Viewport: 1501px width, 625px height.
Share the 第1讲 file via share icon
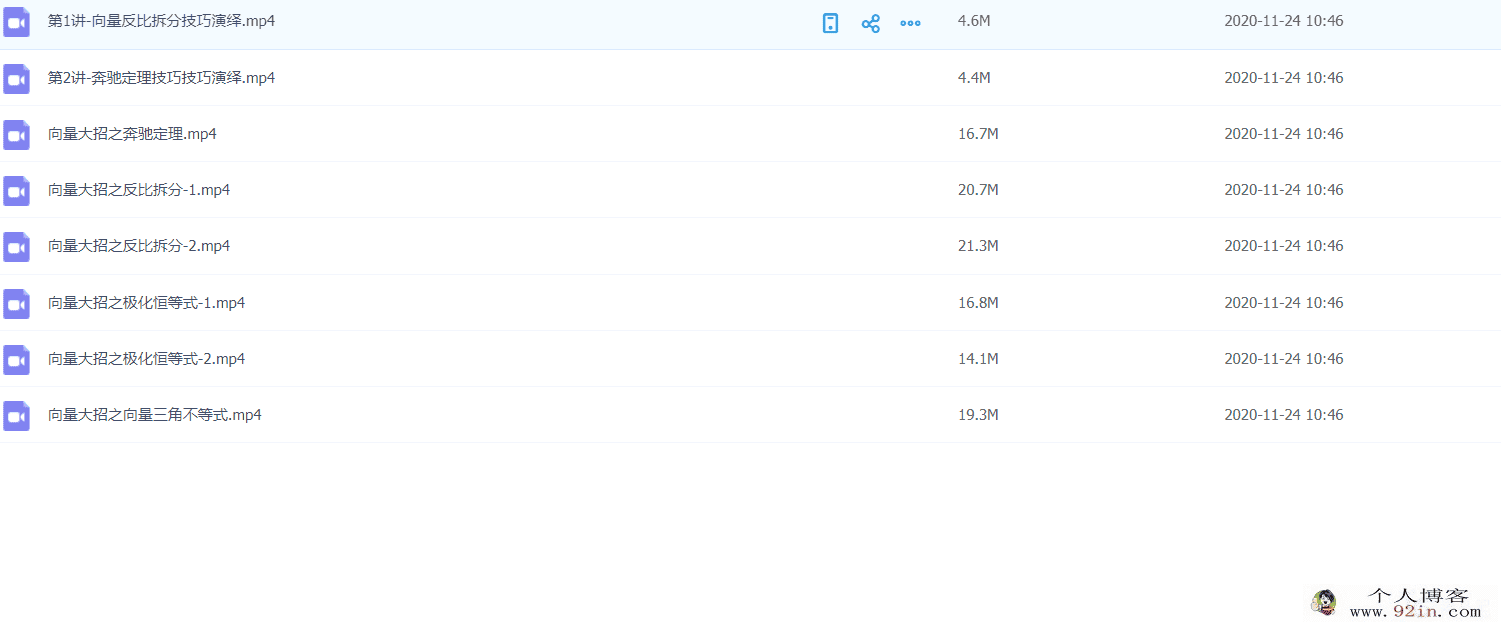870,23
